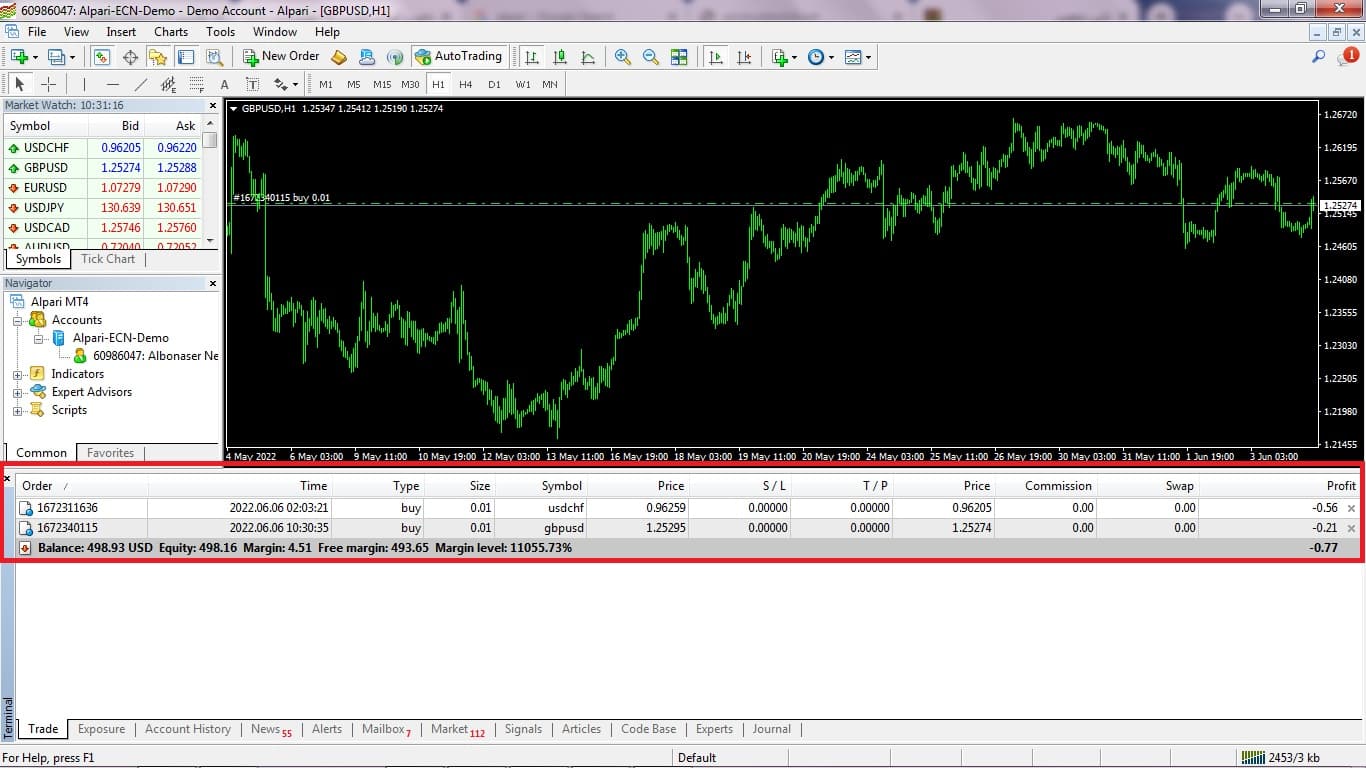This screenshot has height=768, width=1366.
Task: Open the Tools menu
Action: [x=220, y=31]
